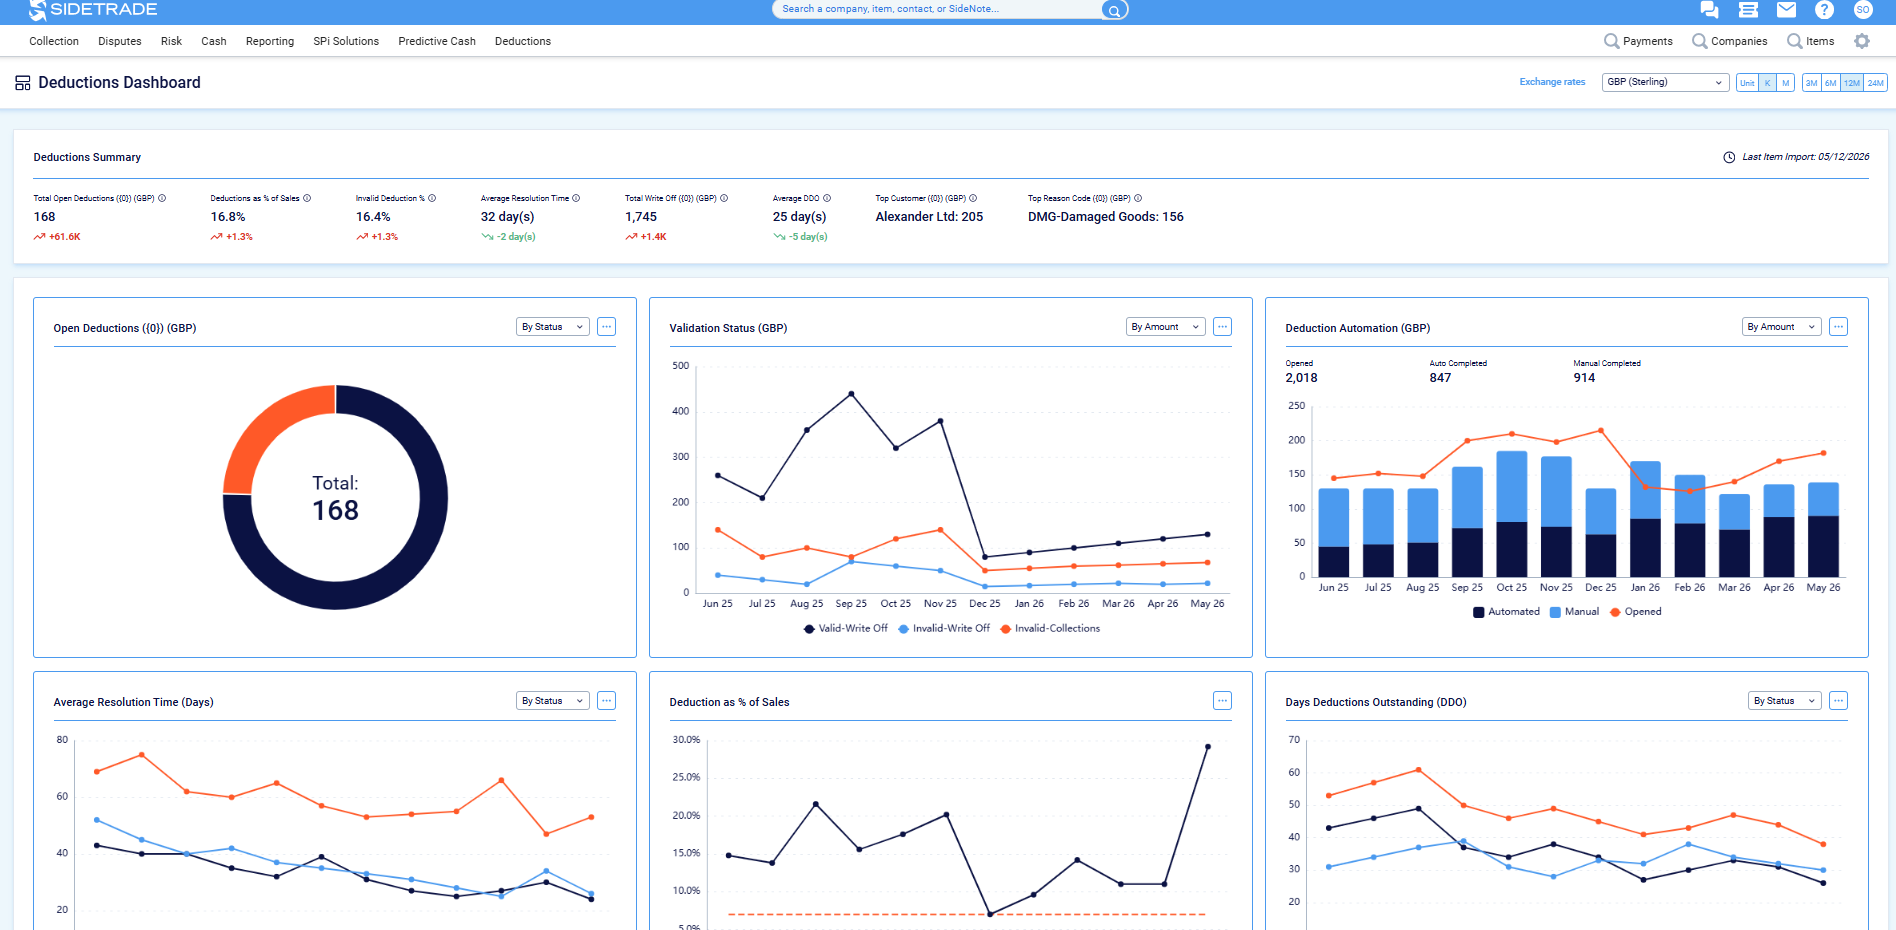
Task: Show info for Top Reason Code
Action: (x=1138, y=198)
